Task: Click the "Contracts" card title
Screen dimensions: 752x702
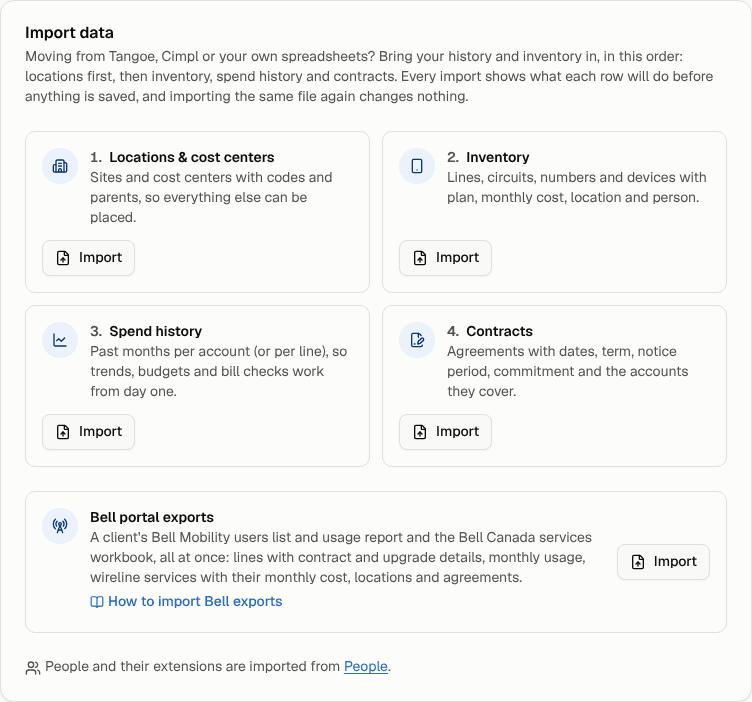Action: 499,331
